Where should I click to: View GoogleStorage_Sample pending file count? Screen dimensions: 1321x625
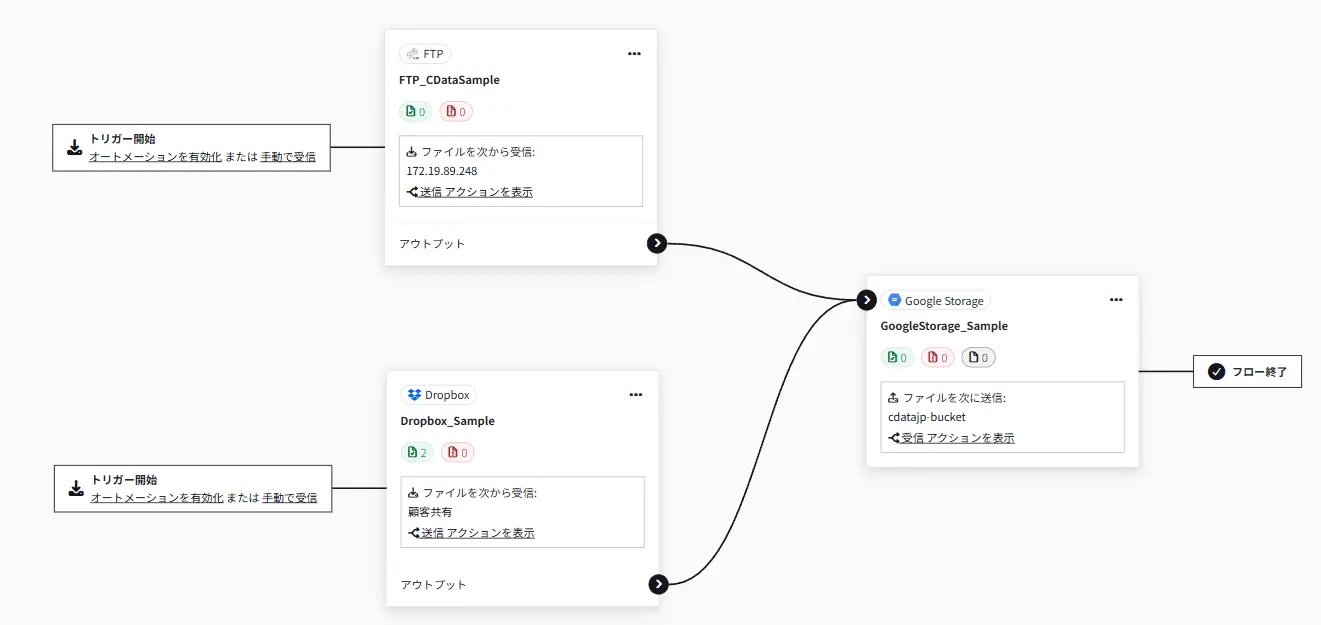(979, 357)
